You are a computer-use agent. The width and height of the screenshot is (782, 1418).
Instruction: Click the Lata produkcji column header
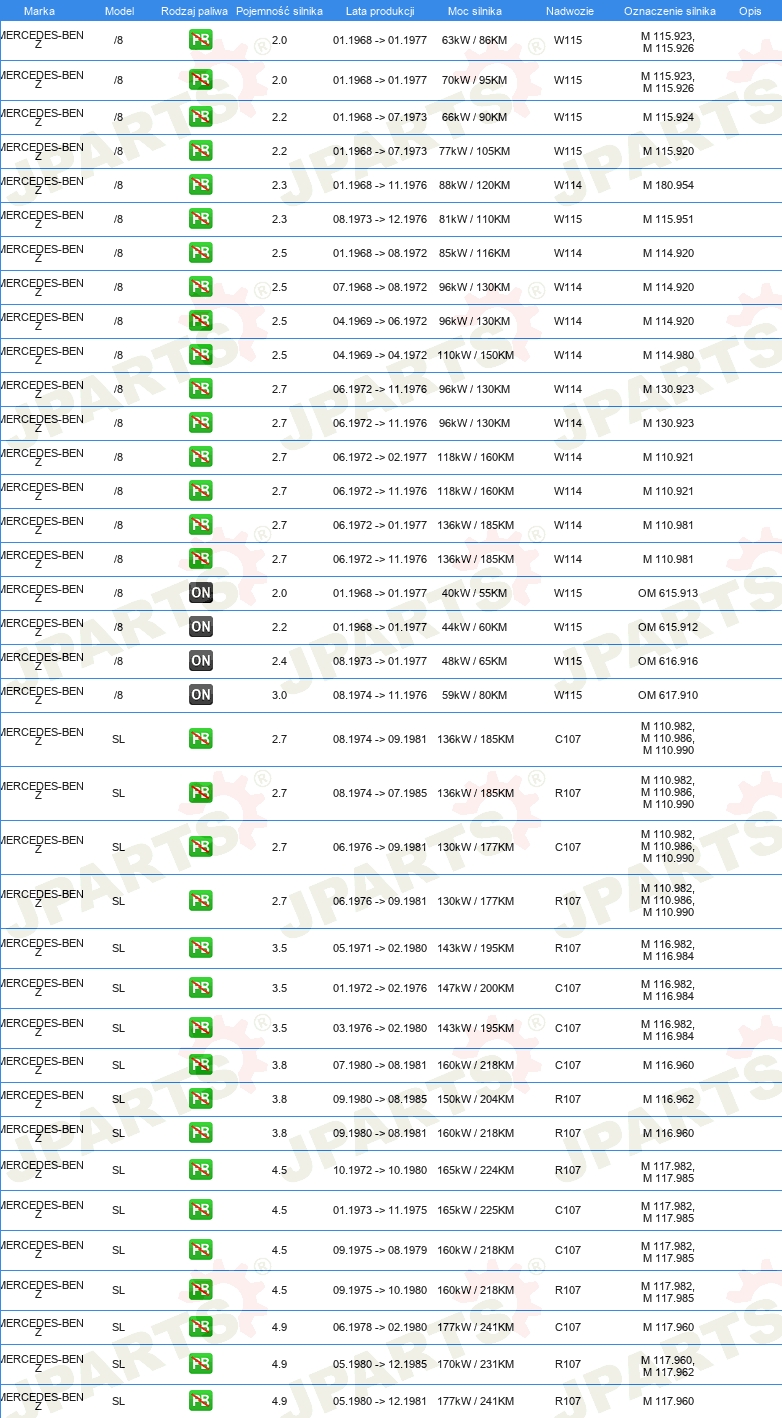380,11
